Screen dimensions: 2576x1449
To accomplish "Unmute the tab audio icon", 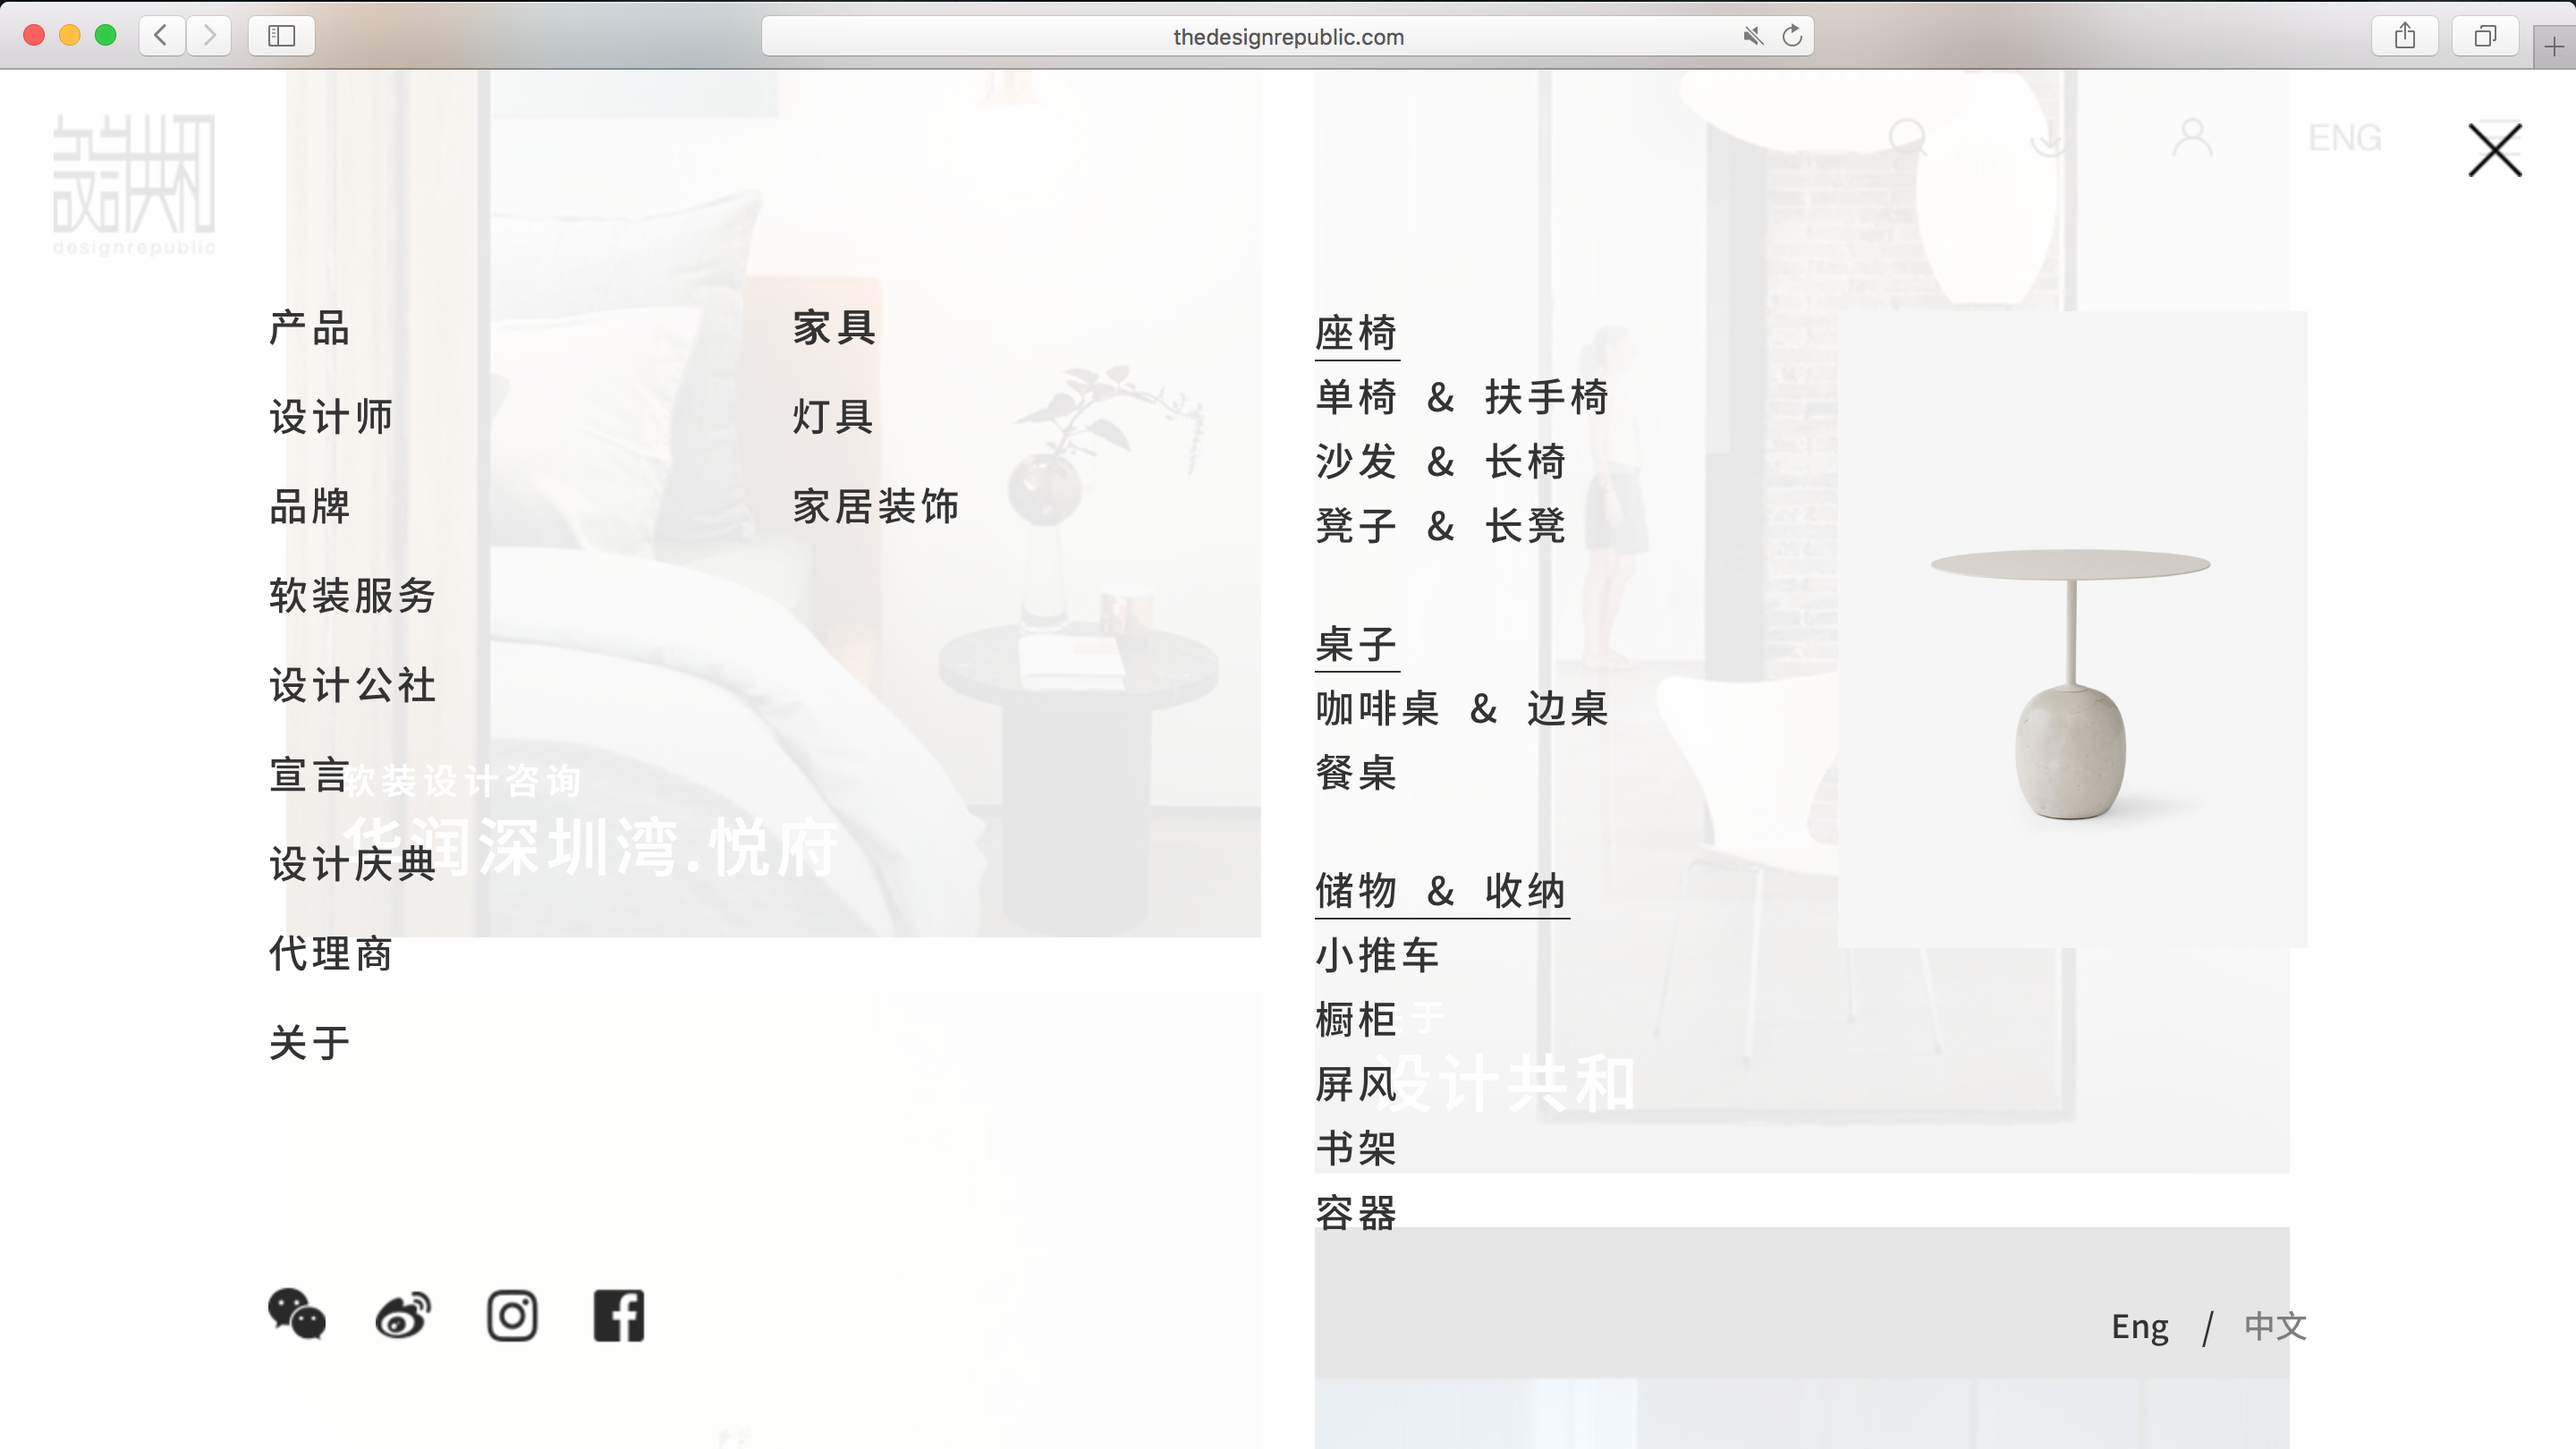I will (1752, 37).
